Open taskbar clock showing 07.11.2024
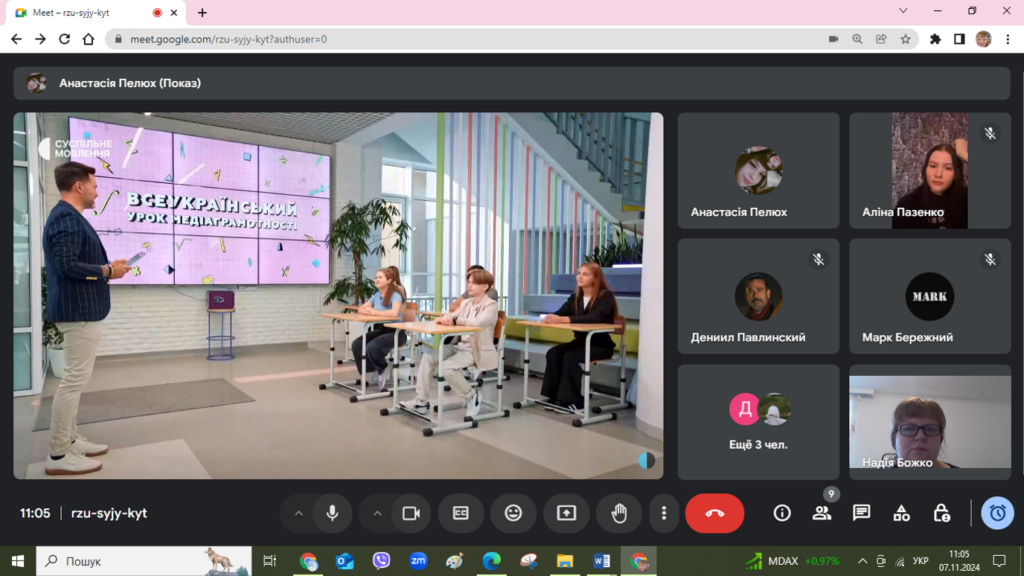The image size is (1024, 576). click(x=959, y=561)
